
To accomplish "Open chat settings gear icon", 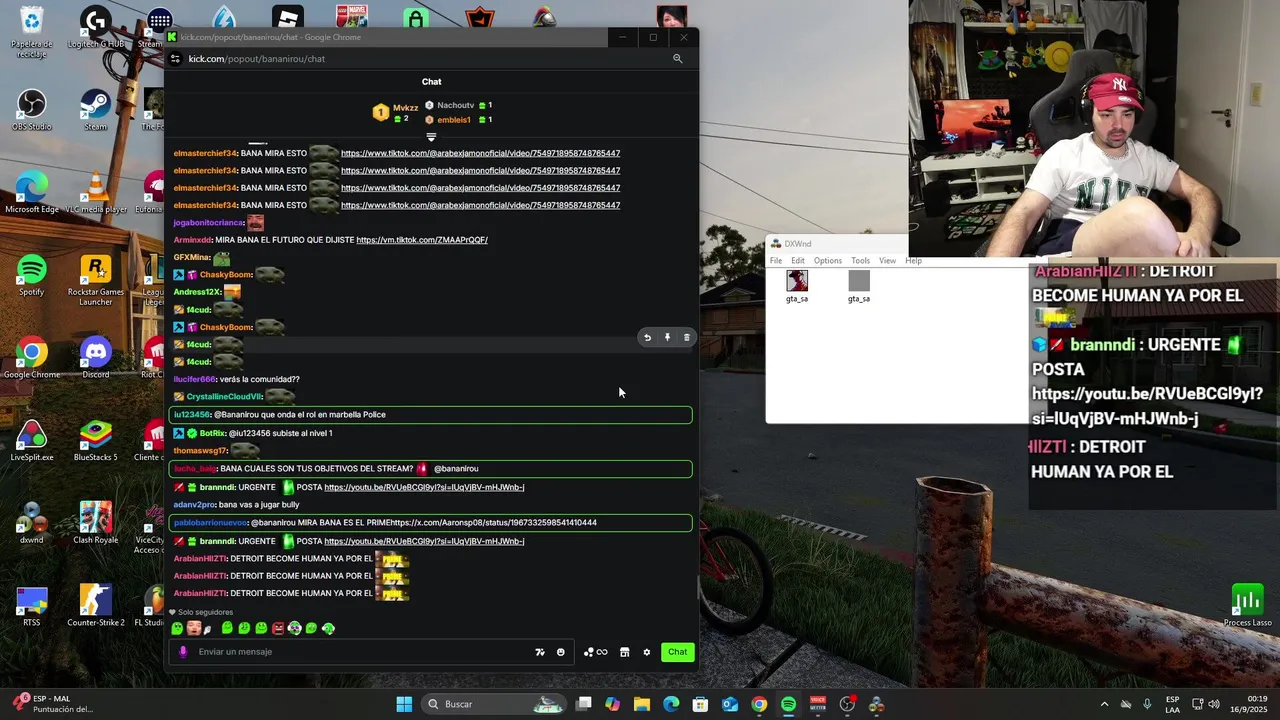I will 647,652.
